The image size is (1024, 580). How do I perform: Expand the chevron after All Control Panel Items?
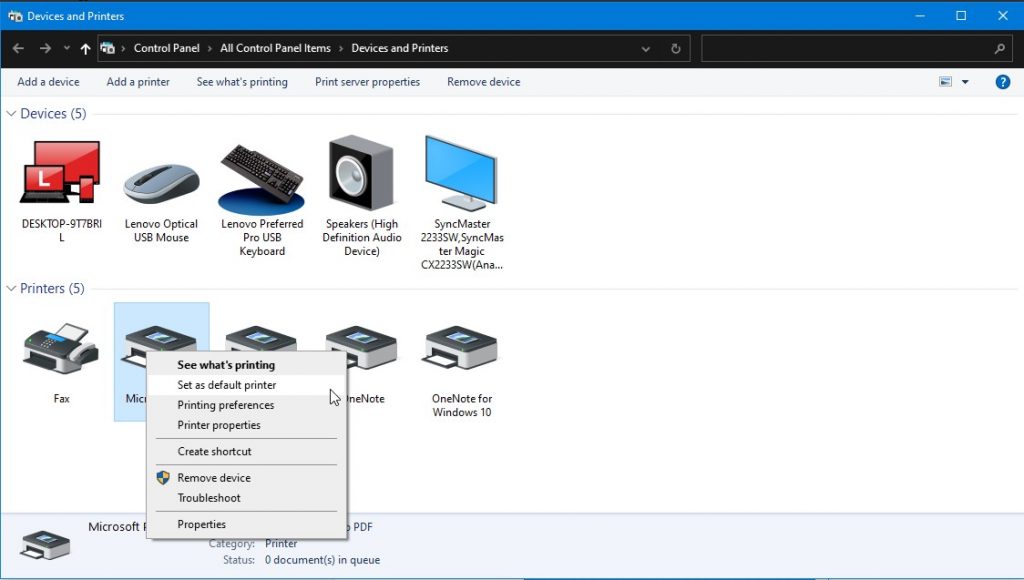[x=341, y=48]
